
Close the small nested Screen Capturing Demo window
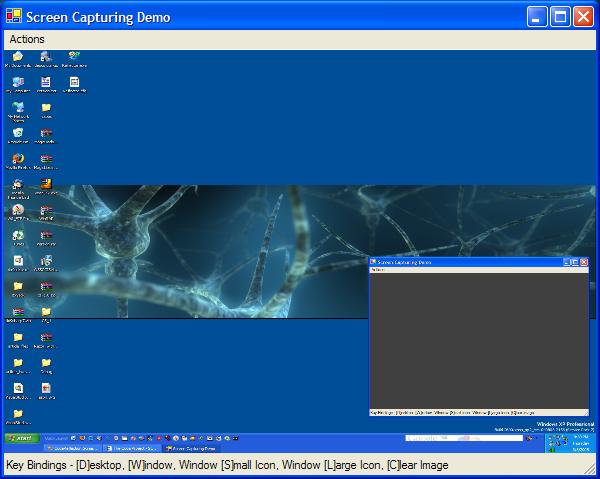tap(584, 262)
